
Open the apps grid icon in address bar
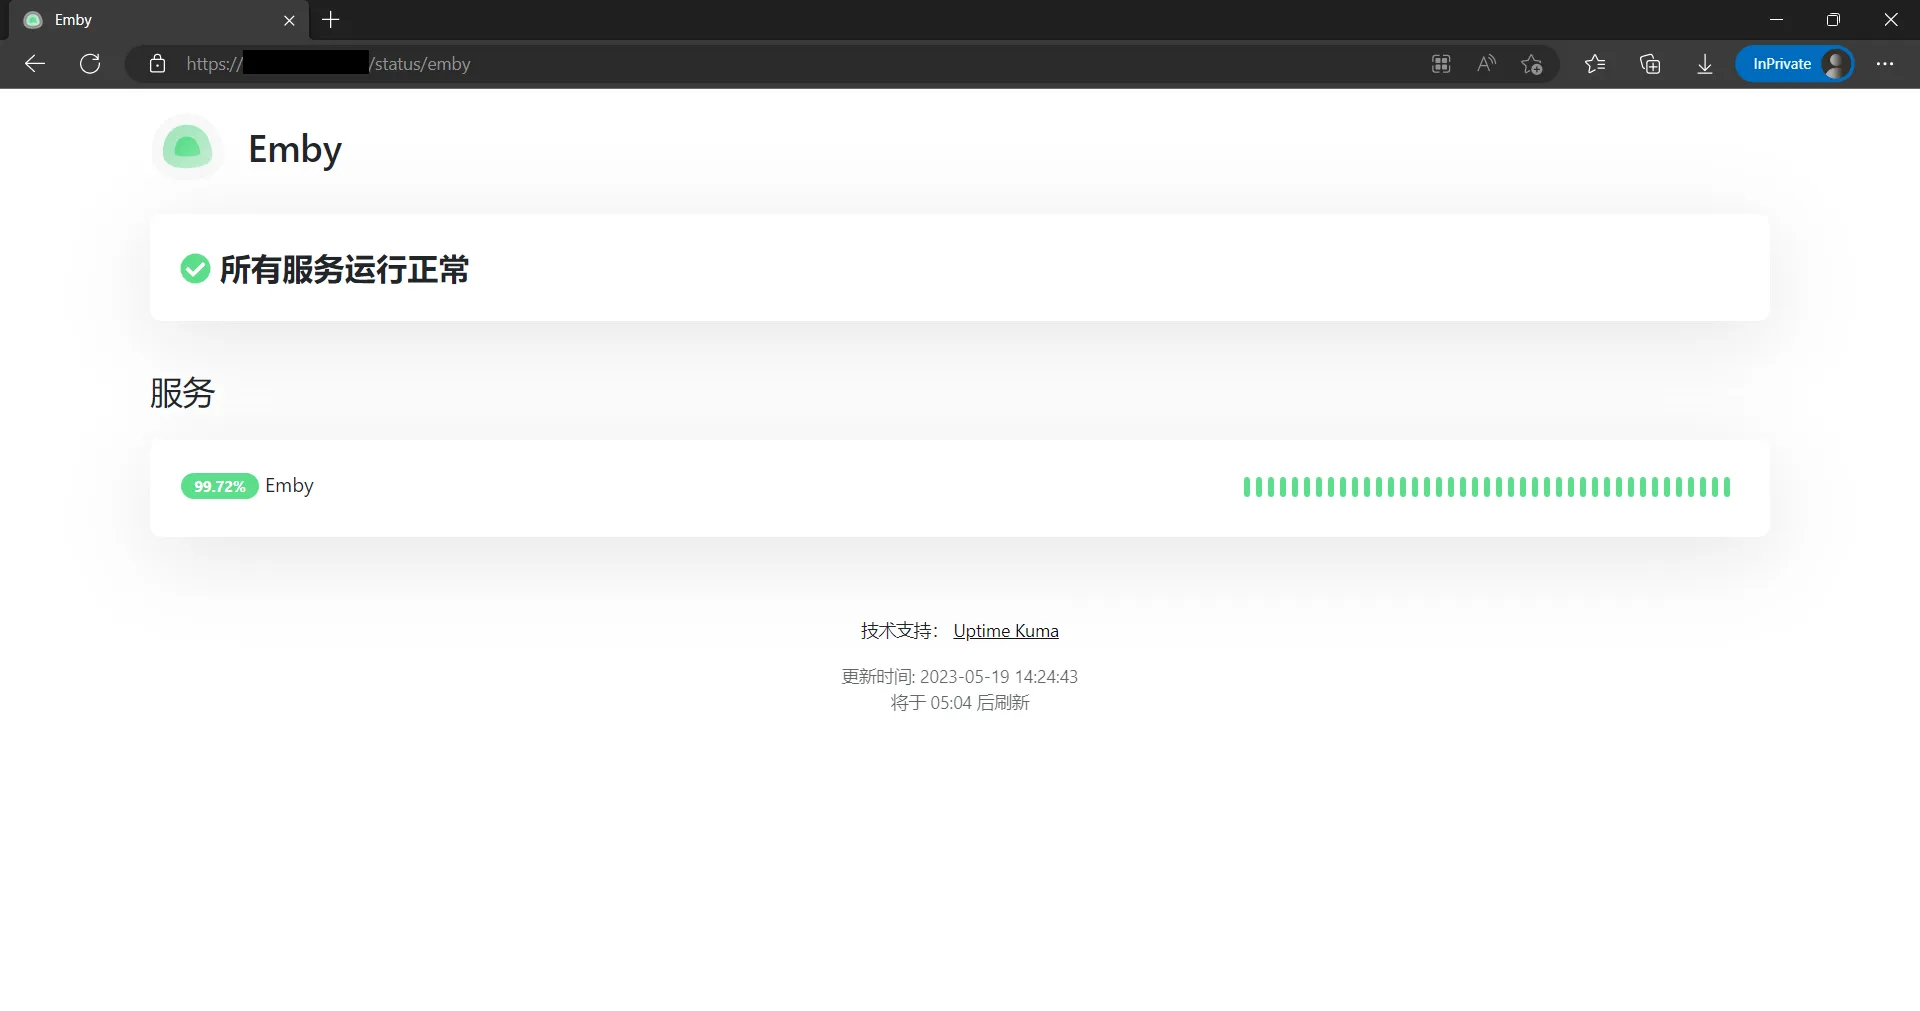coord(1441,64)
